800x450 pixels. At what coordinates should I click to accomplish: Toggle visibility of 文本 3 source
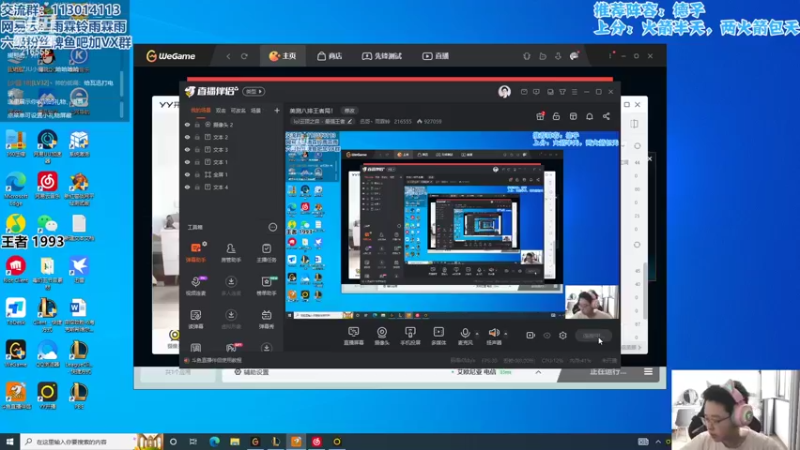tap(187, 149)
